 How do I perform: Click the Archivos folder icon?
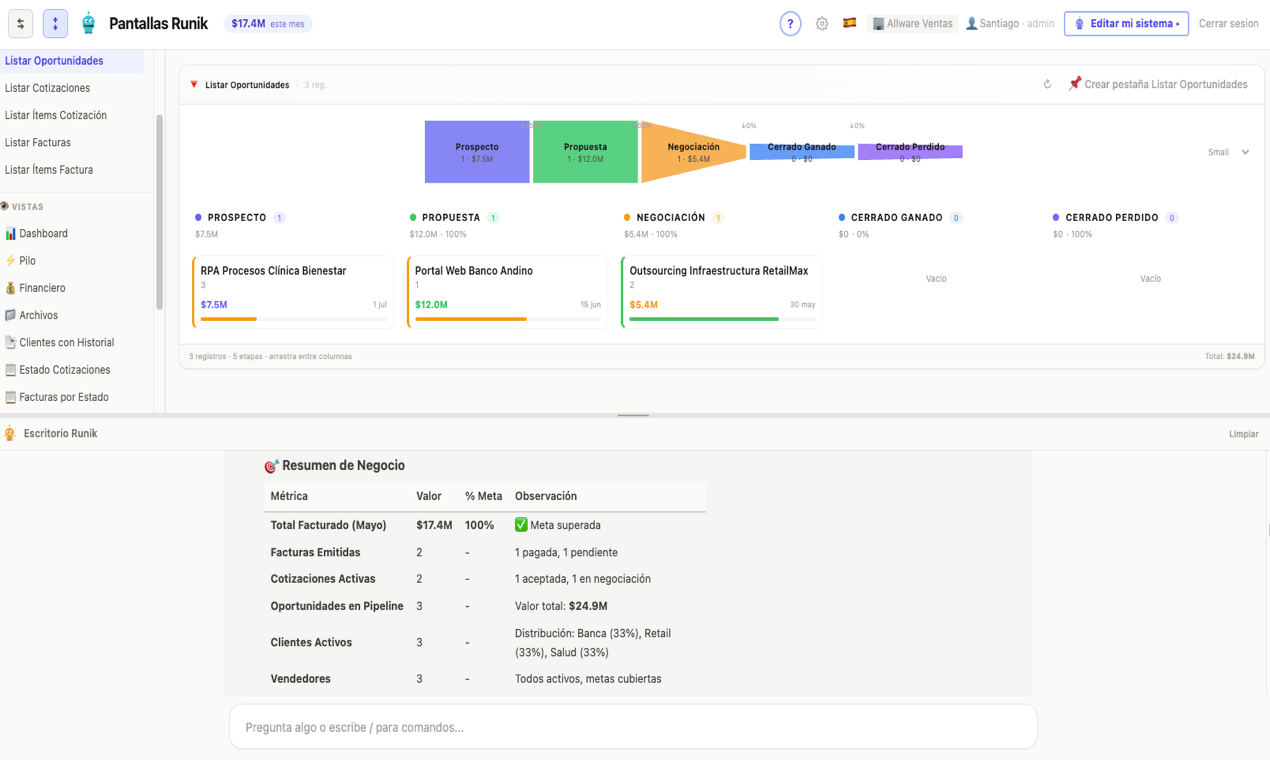tap(10, 315)
